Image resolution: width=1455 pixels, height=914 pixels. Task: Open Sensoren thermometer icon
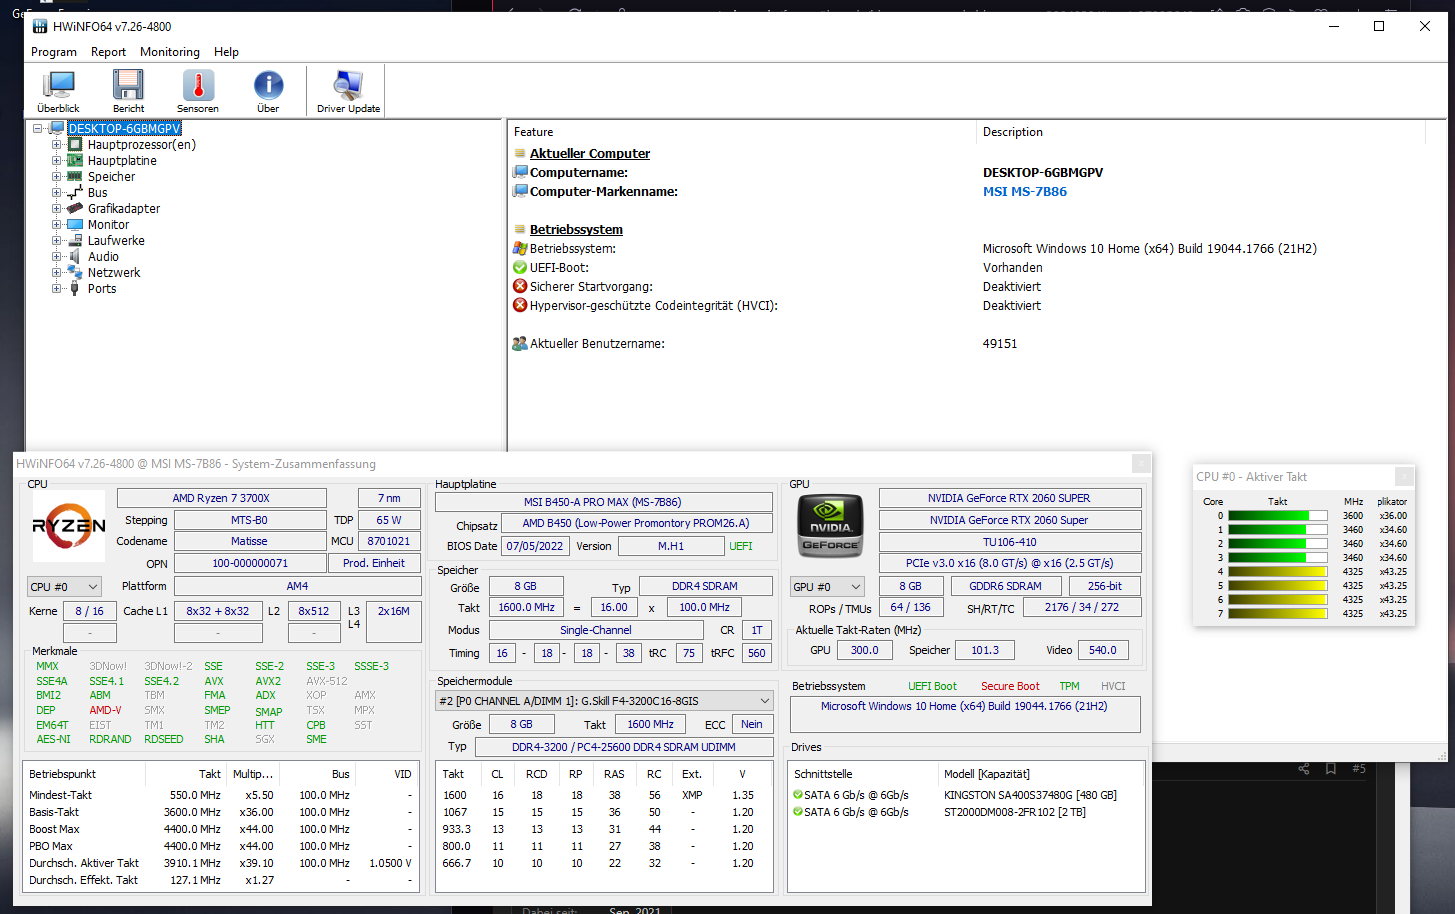pos(198,86)
